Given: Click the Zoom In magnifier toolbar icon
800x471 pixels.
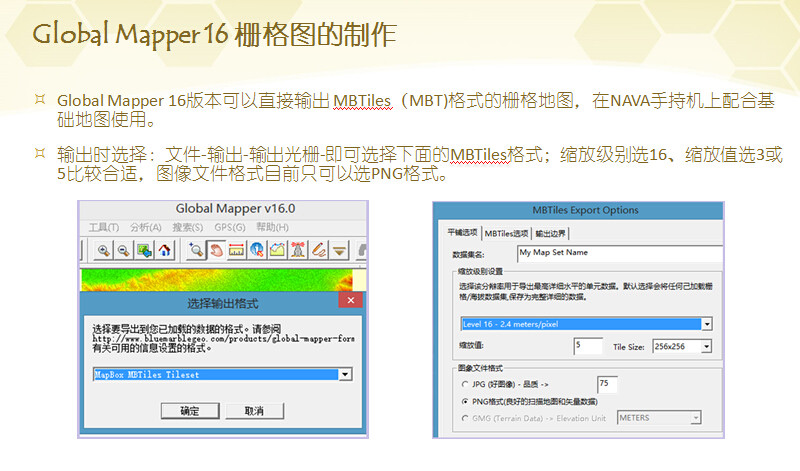Looking at the screenshot, I should click(x=104, y=251).
